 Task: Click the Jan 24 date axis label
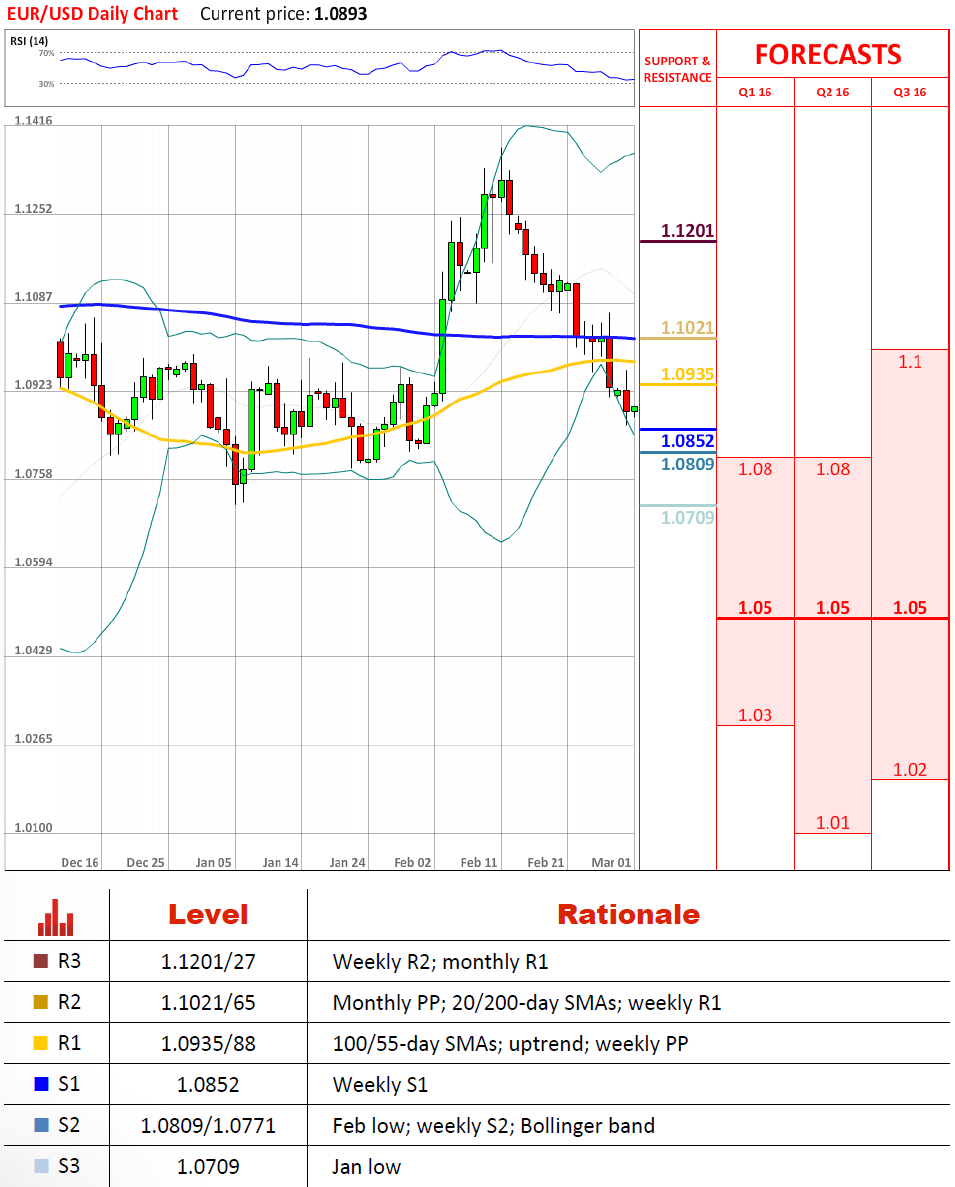point(347,862)
